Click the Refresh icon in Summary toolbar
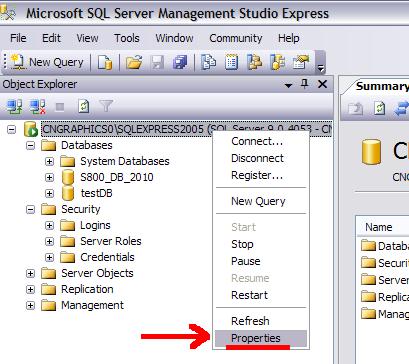The height and width of the screenshot is (364, 409). pyautogui.click(x=380, y=108)
